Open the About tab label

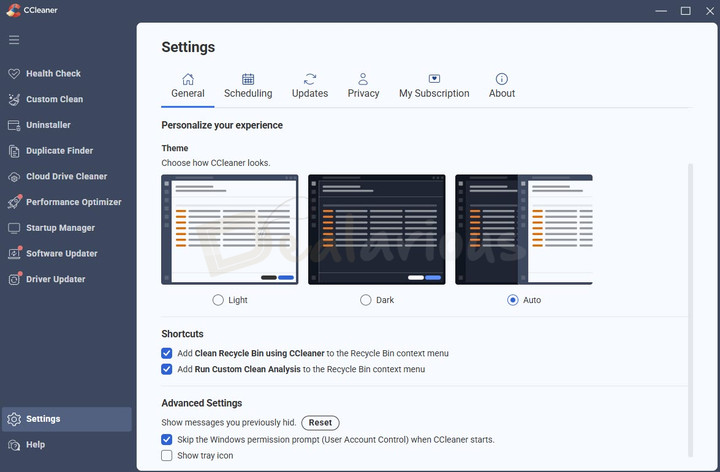click(502, 93)
